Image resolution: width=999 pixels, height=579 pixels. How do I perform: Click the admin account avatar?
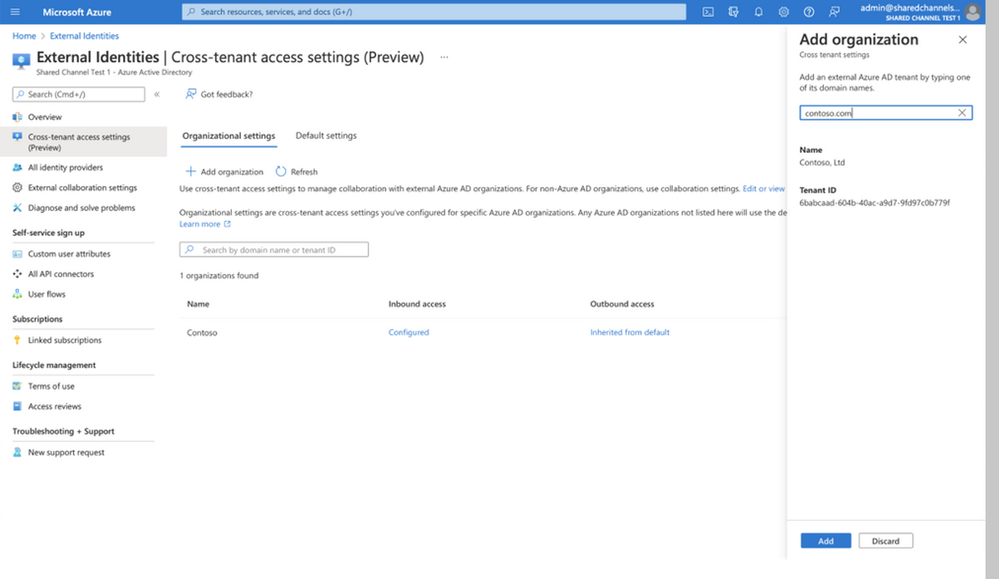(972, 12)
